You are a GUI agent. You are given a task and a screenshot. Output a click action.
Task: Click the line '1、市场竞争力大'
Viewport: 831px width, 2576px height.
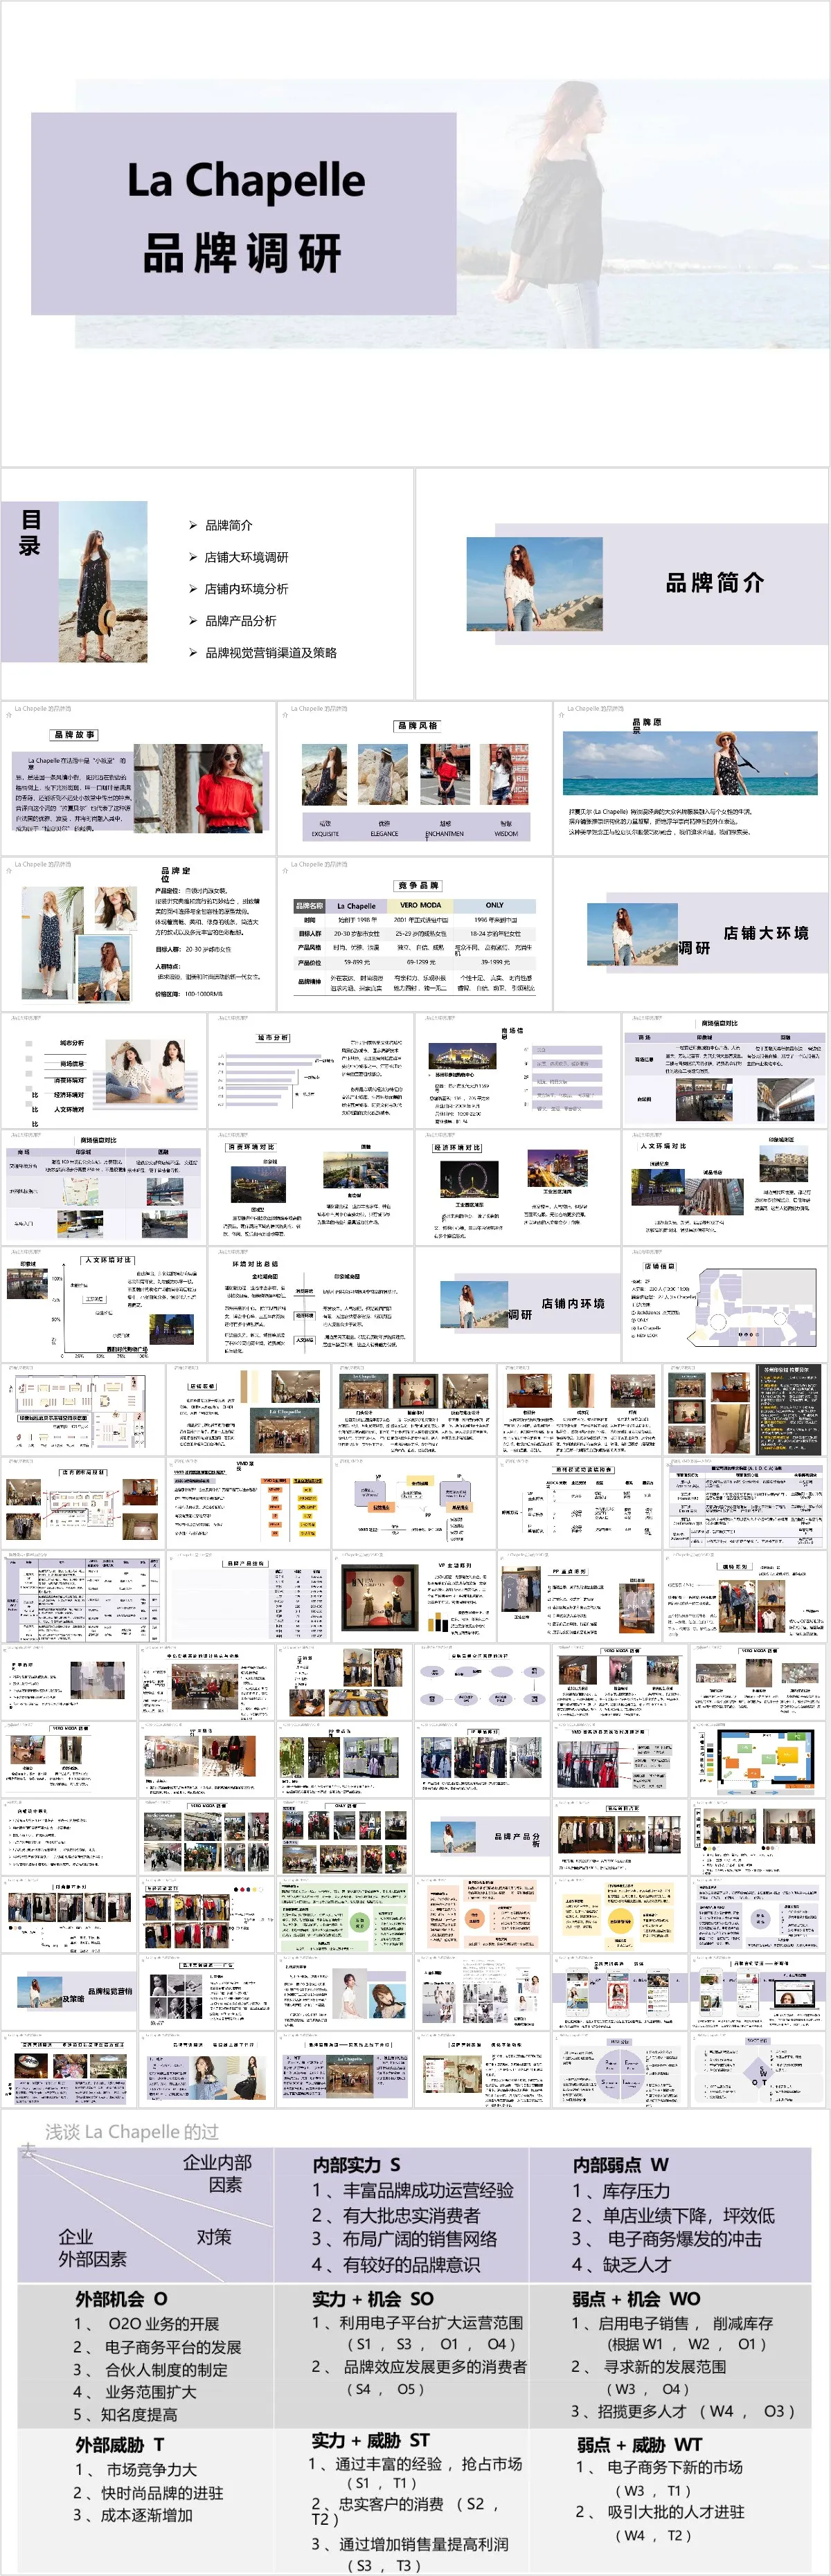135,2469
